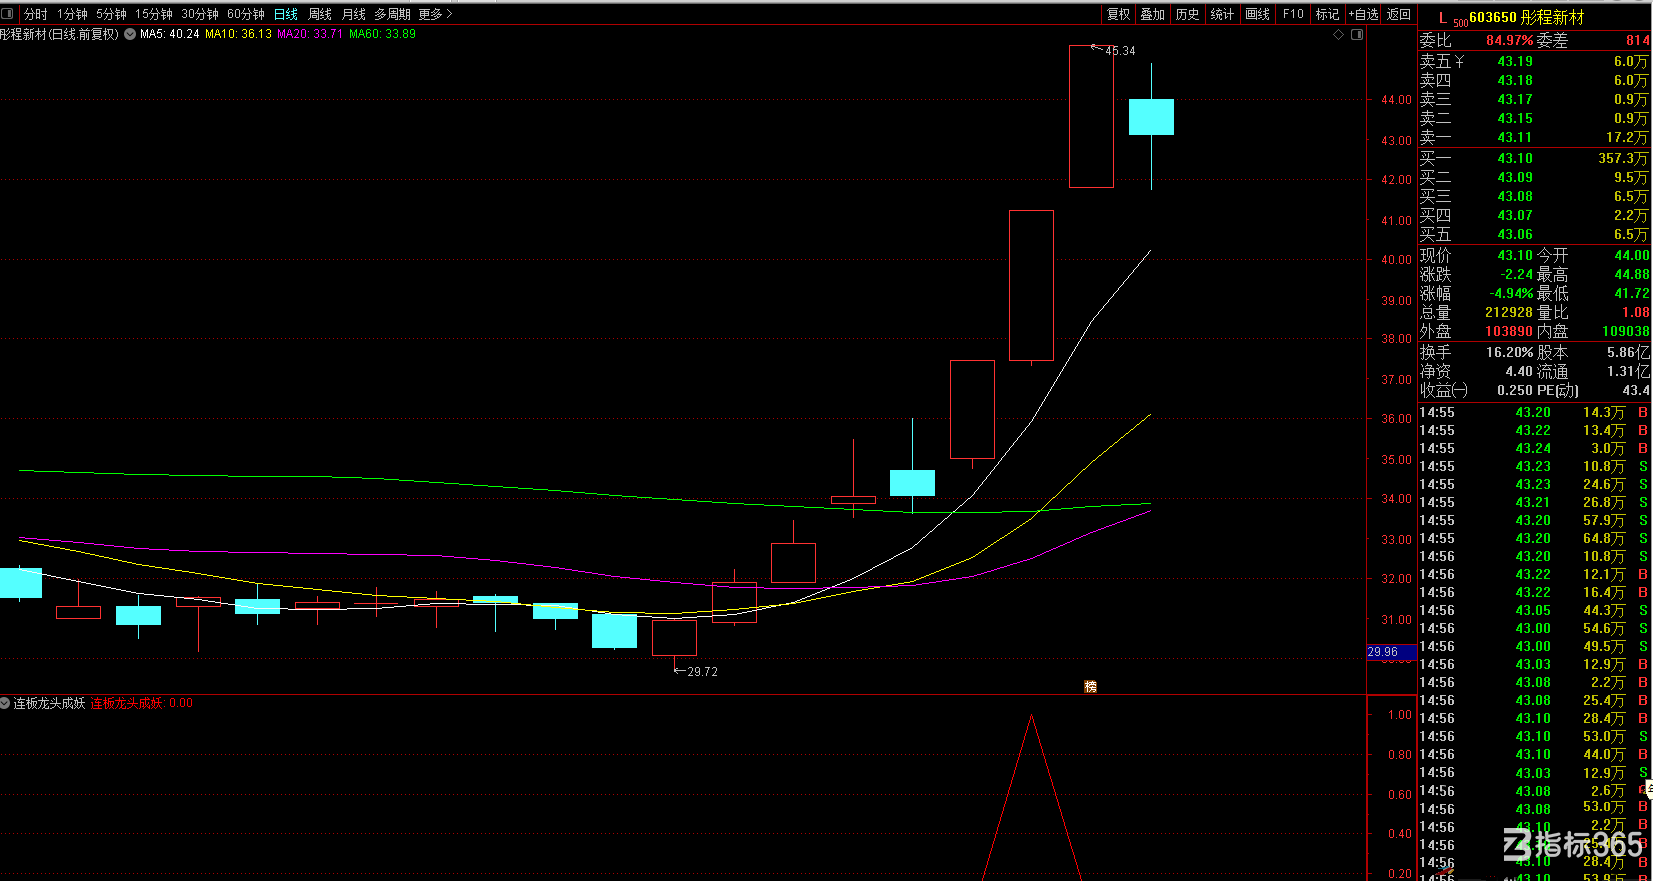Click the MA60: 33.89 label
Viewport: 1653px width, 881px height.
pos(383,34)
